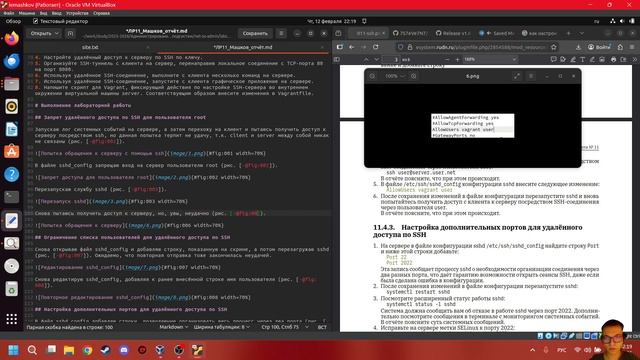The image size is (640, 360).
Task: Open Ubuntu Software store dock icon
Action: [11, 152]
